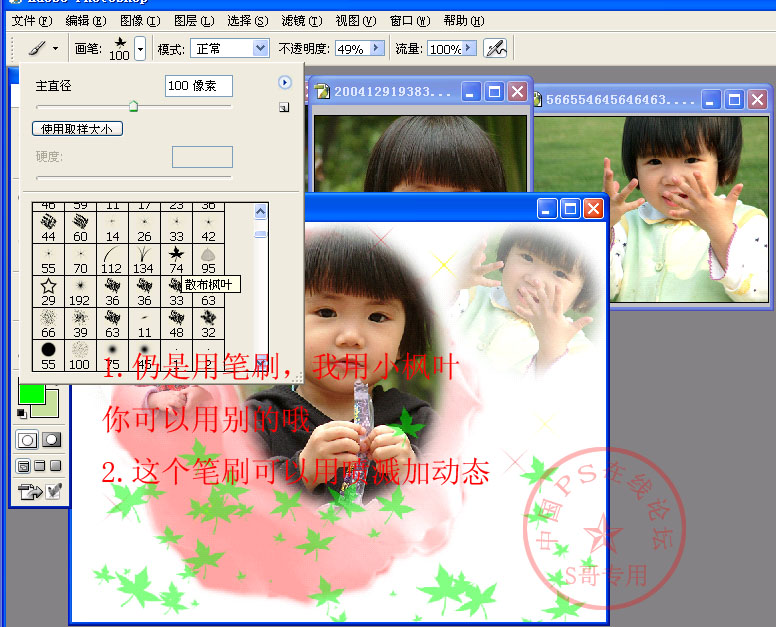Pick the 60 textured stroke brush
This screenshot has height=627, width=776.
point(80,228)
